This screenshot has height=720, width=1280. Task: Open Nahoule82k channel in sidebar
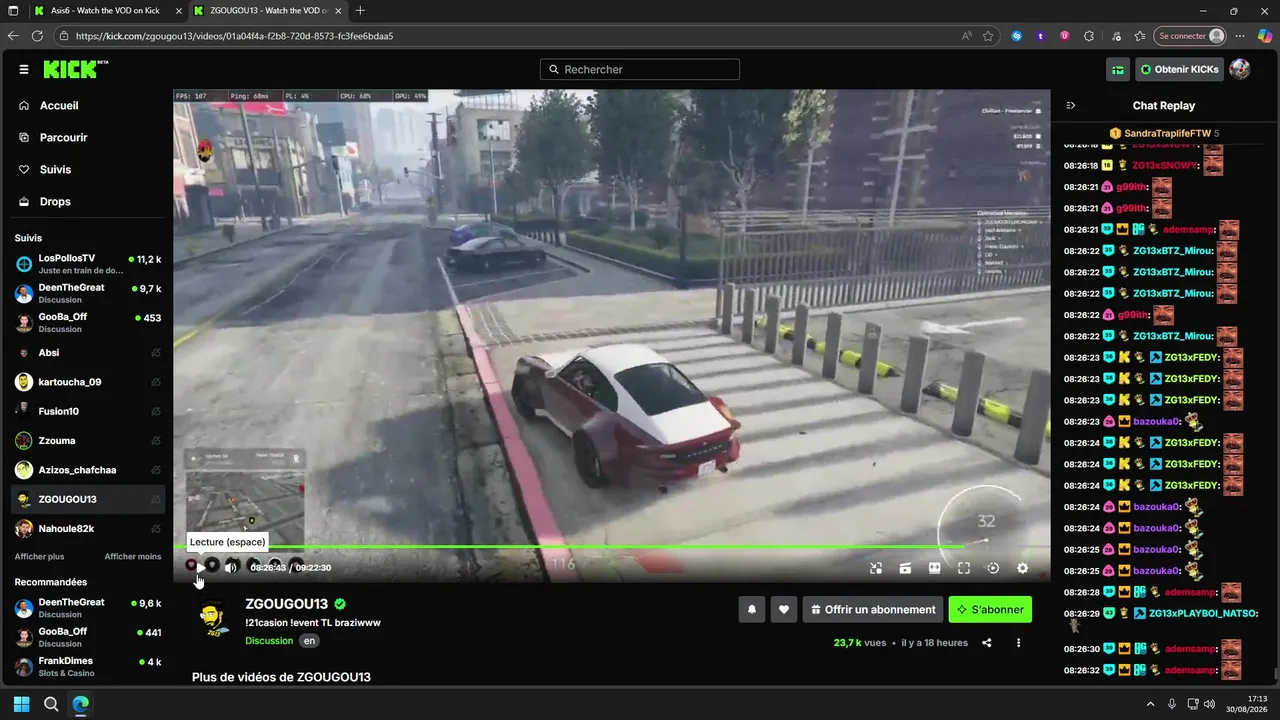tap(88, 529)
